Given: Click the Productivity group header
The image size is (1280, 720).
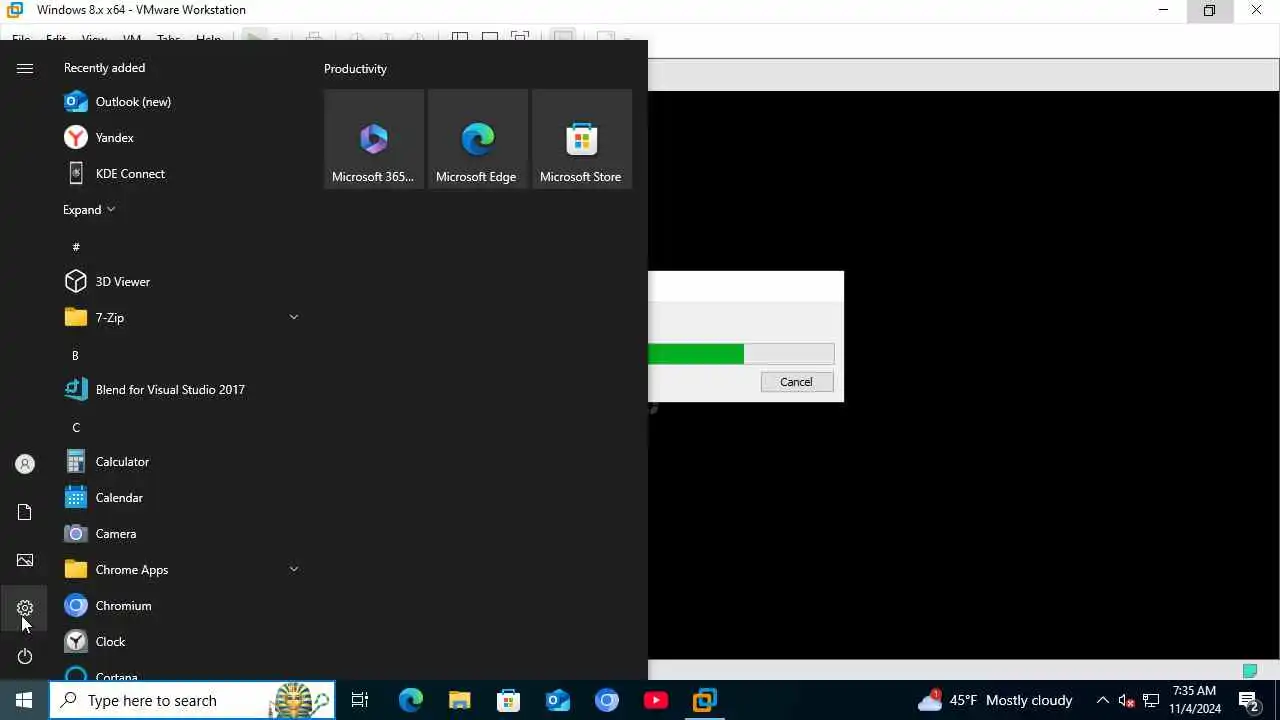Looking at the screenshot, I should pyautogui.click(x=355, y=69).
